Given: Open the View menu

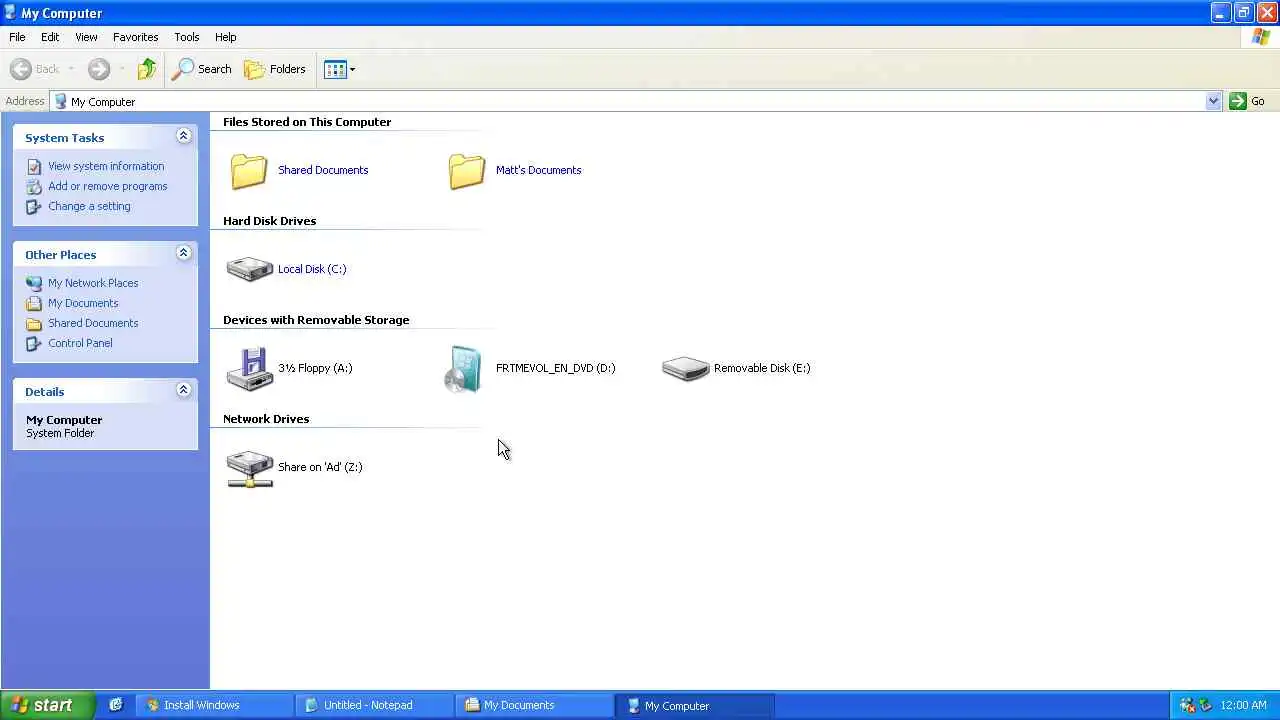Looking at the screenshot, I should coord(86,37).
